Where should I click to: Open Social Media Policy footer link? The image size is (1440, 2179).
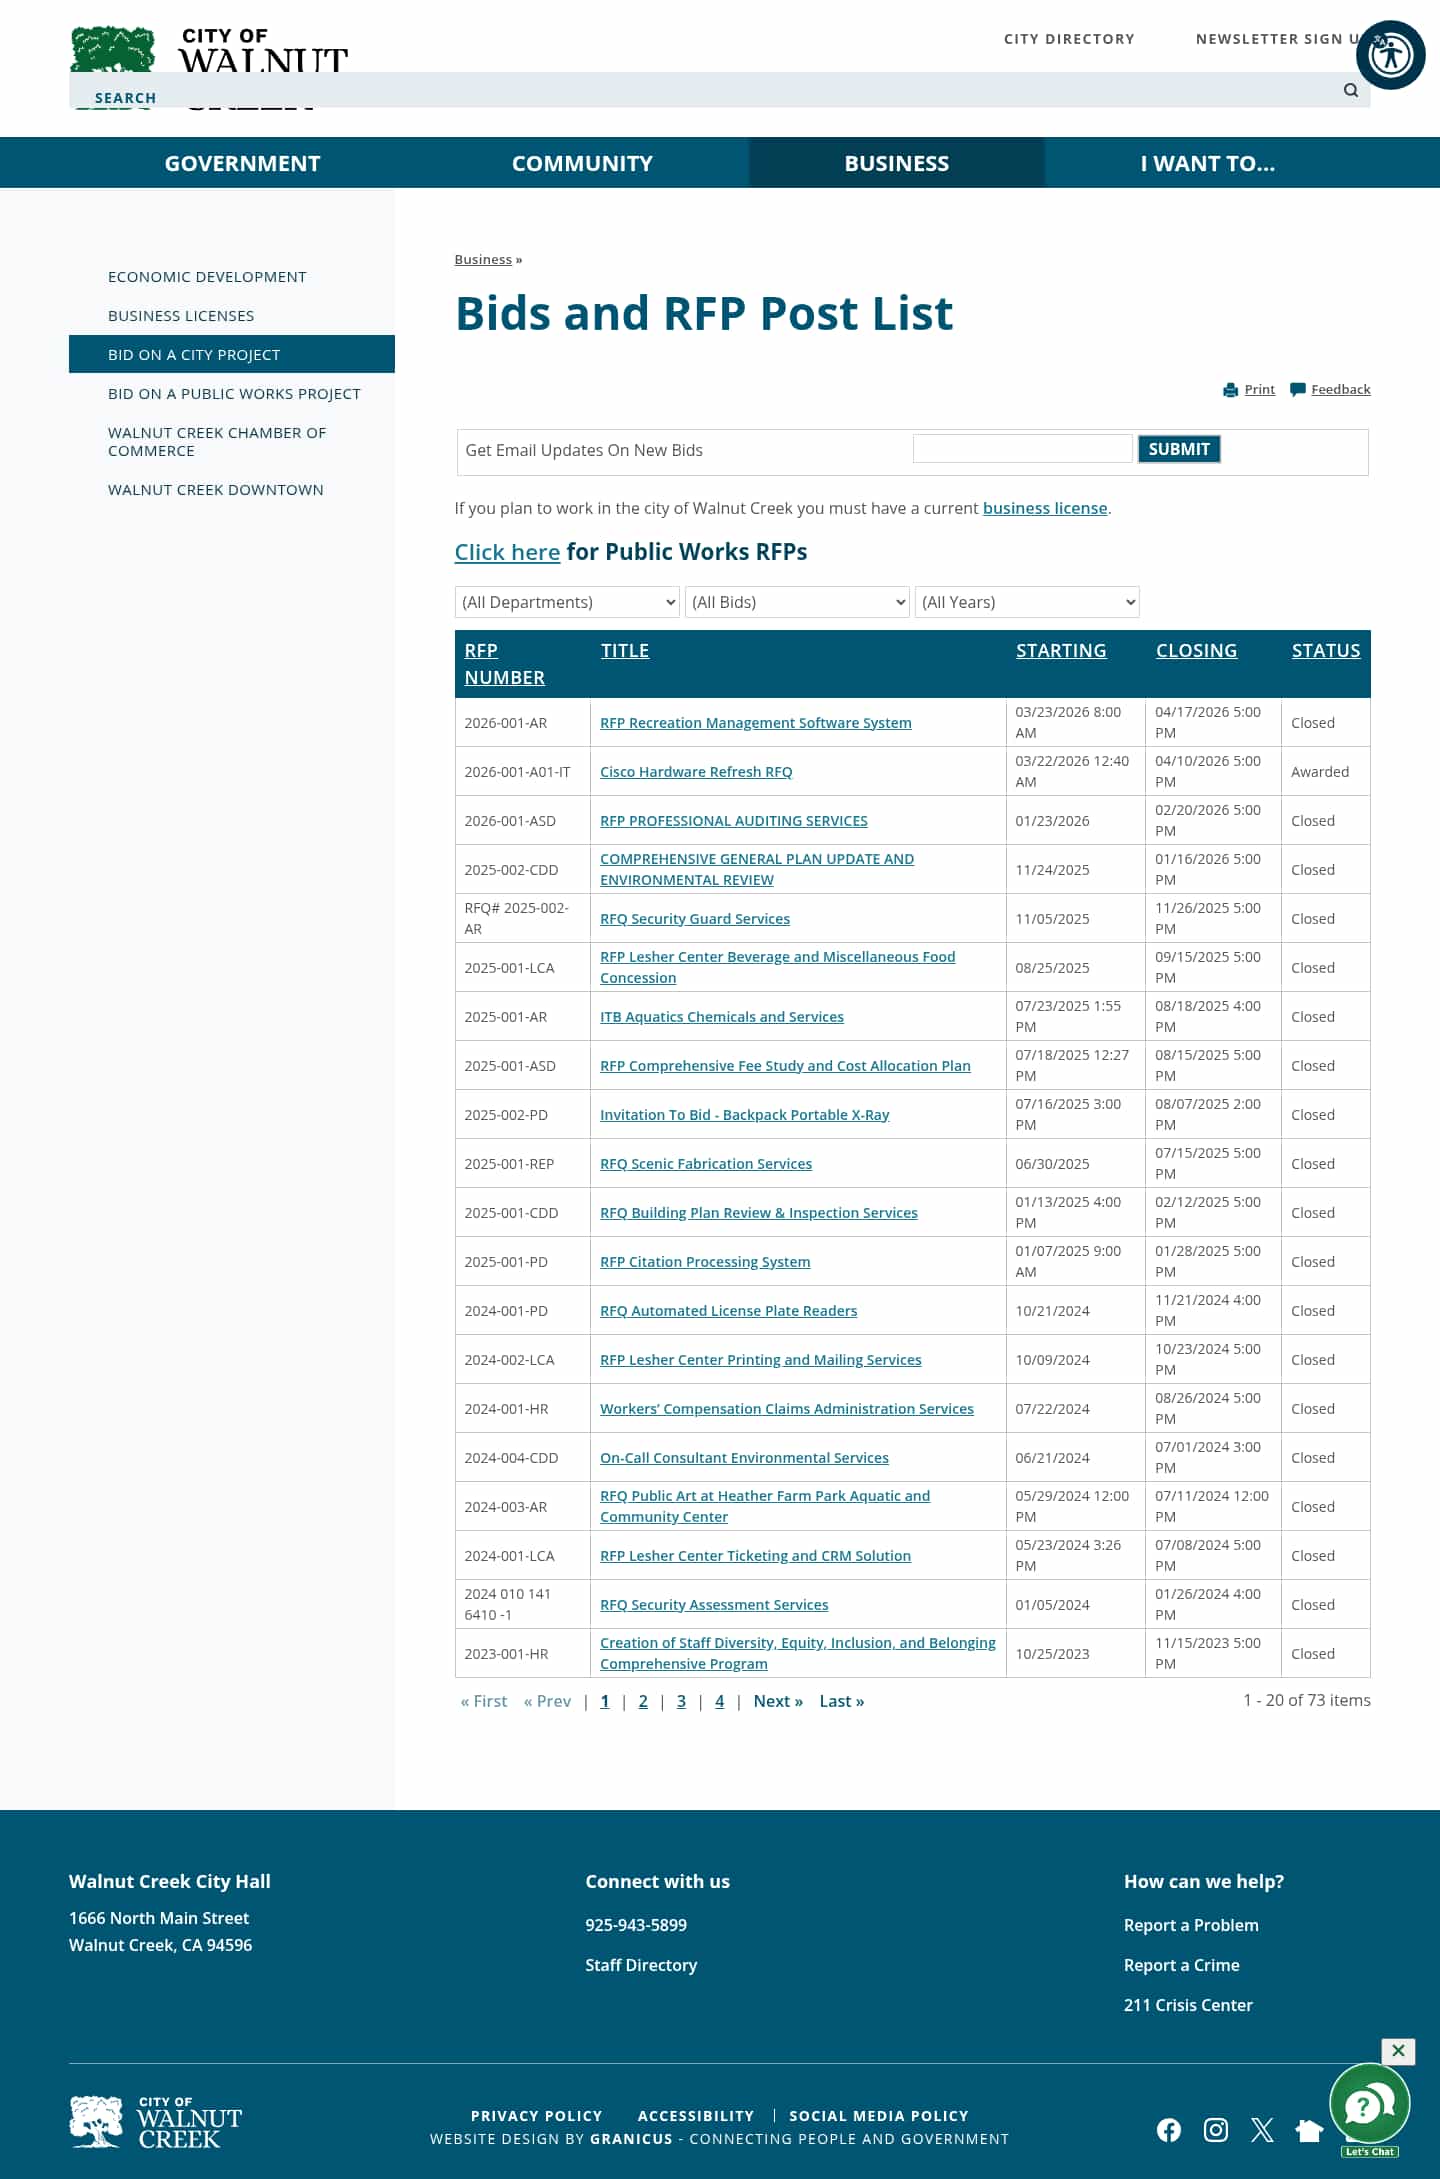click(879, 2116)
